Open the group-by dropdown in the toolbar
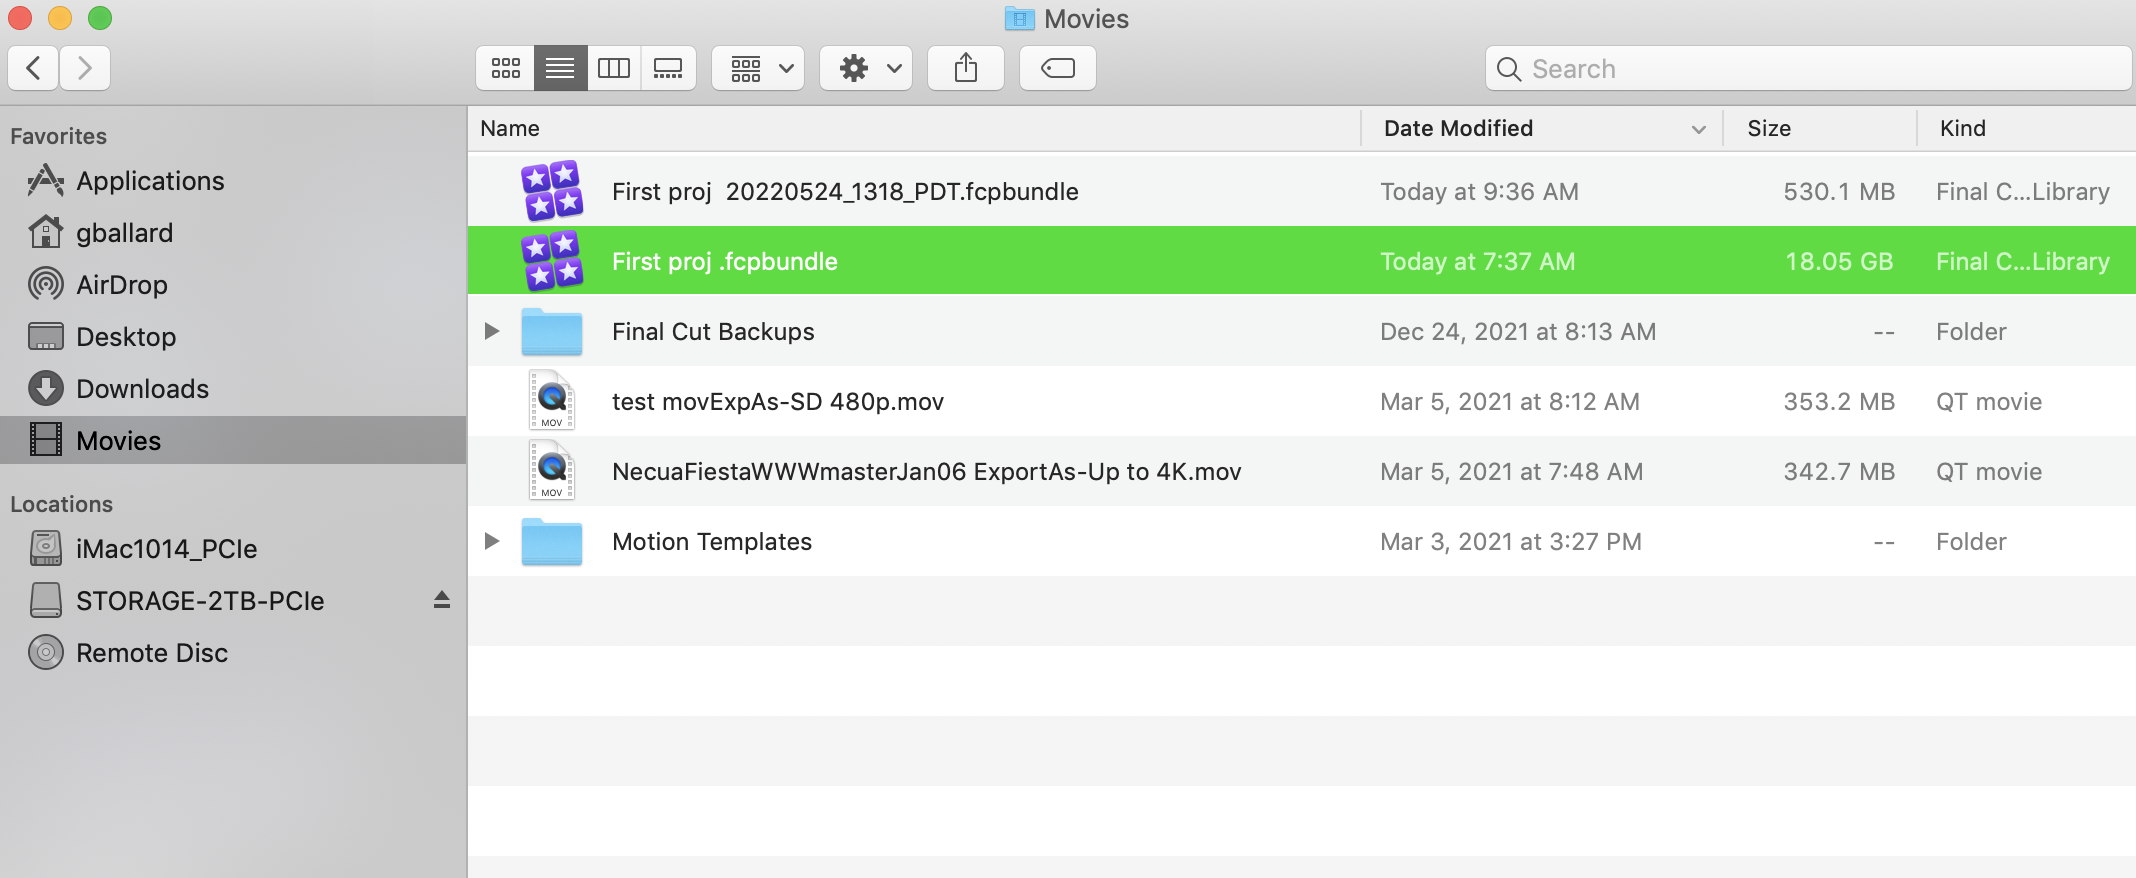The height and width of the screenshot is (878, 2136). pos(758,68)
